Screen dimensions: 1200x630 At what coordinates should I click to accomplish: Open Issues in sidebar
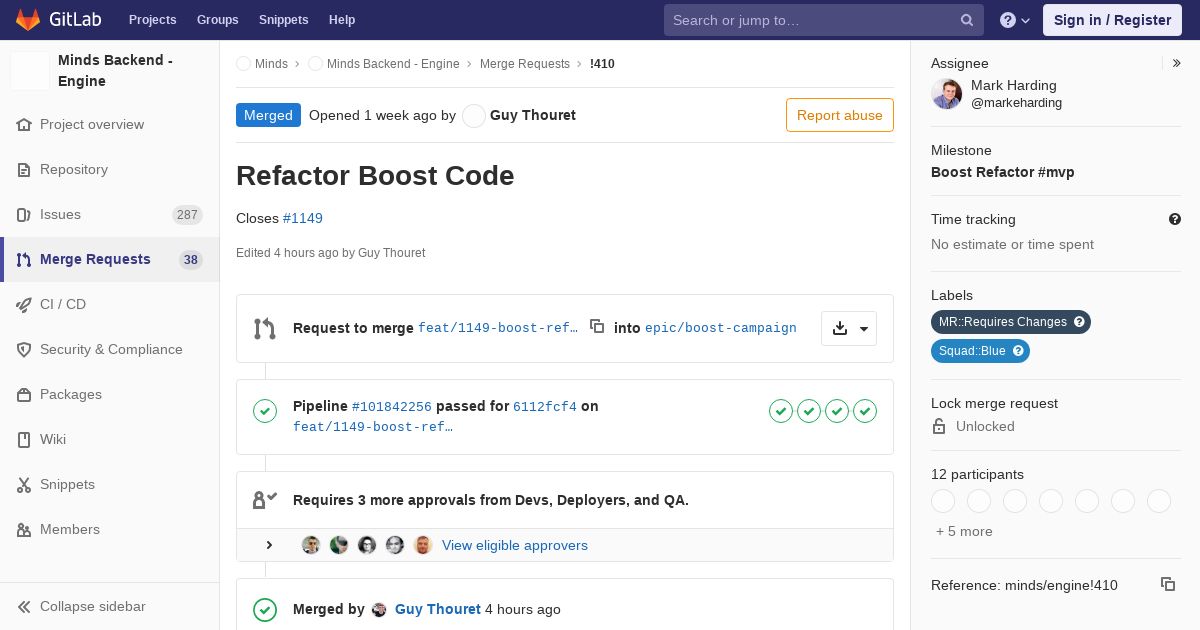click(110, 214)
